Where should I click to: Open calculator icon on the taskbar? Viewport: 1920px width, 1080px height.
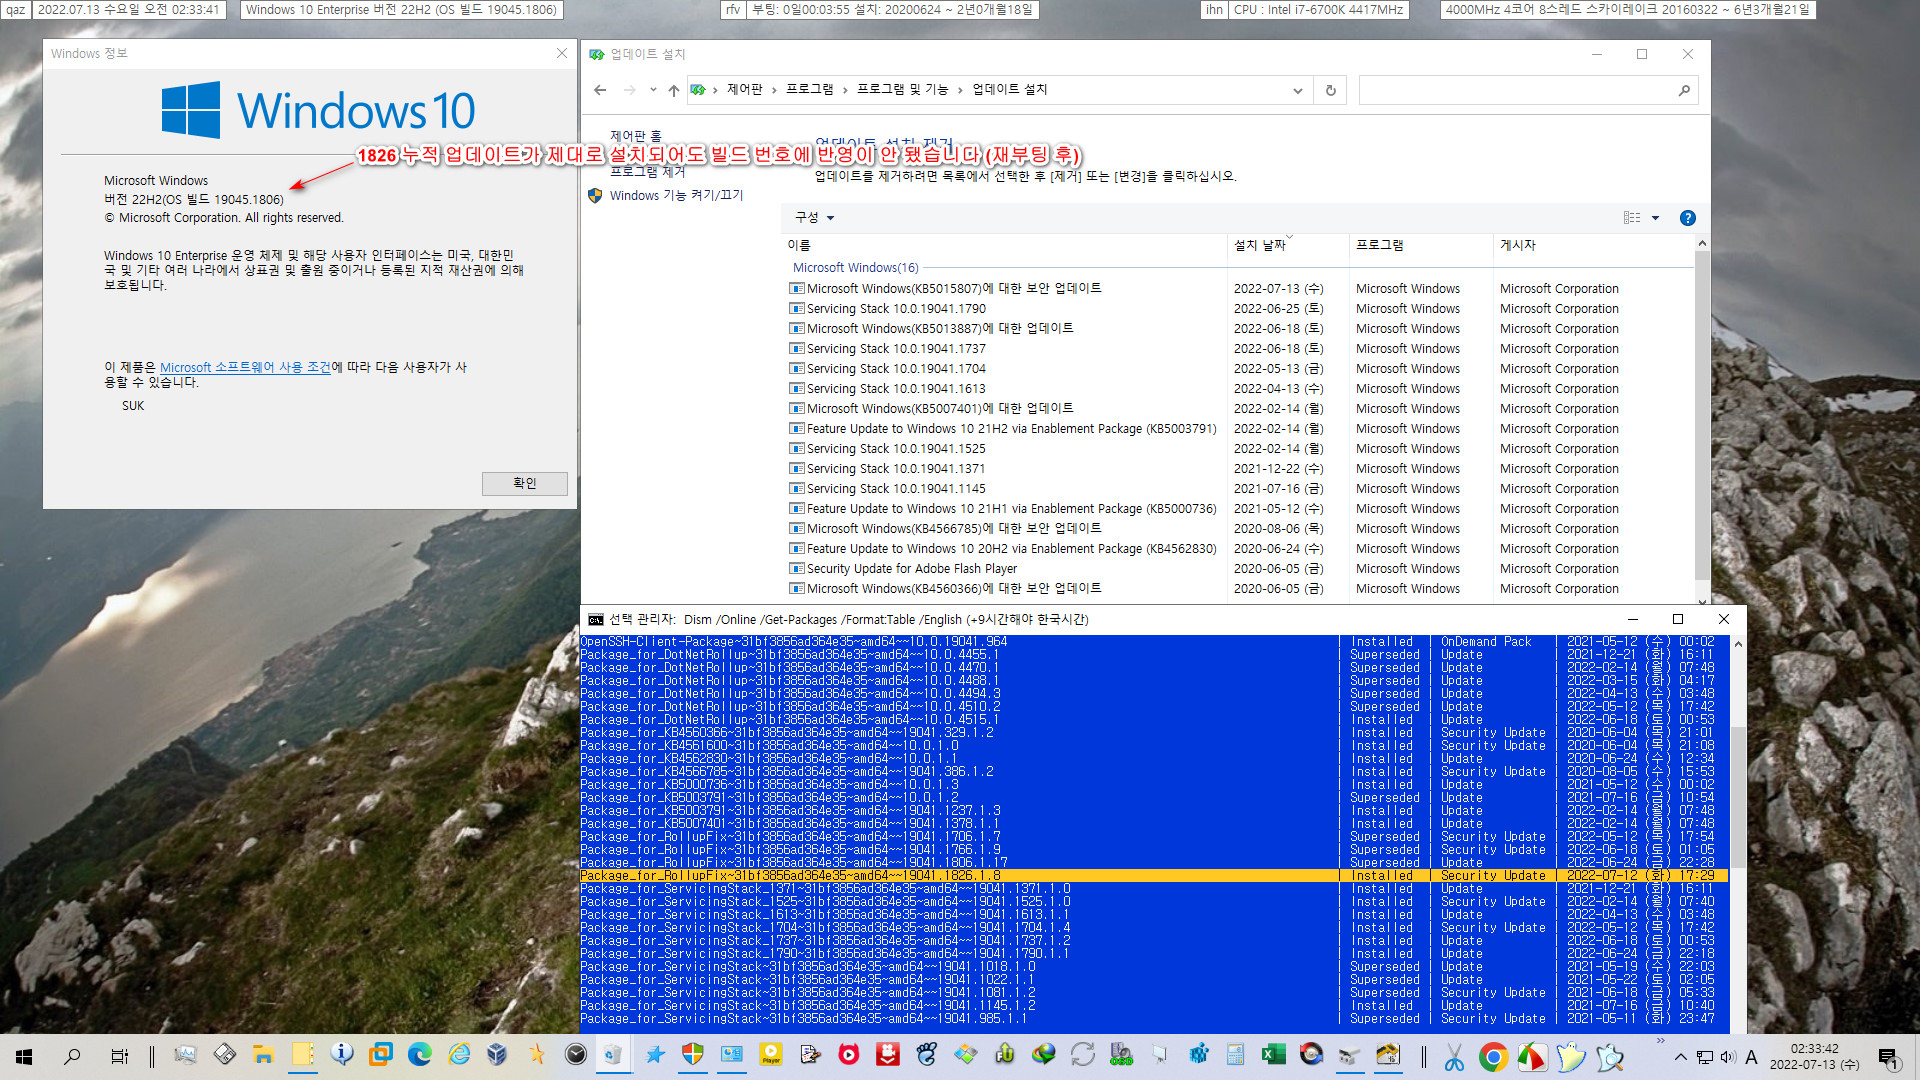click(1235, 1055)
